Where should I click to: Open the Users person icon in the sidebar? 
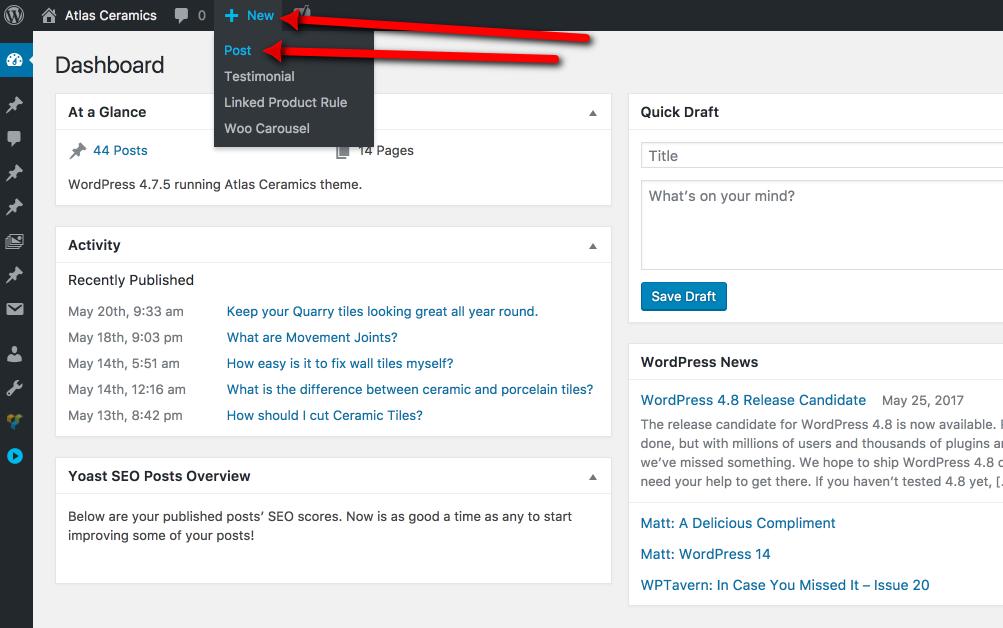(x=15, y=354)
